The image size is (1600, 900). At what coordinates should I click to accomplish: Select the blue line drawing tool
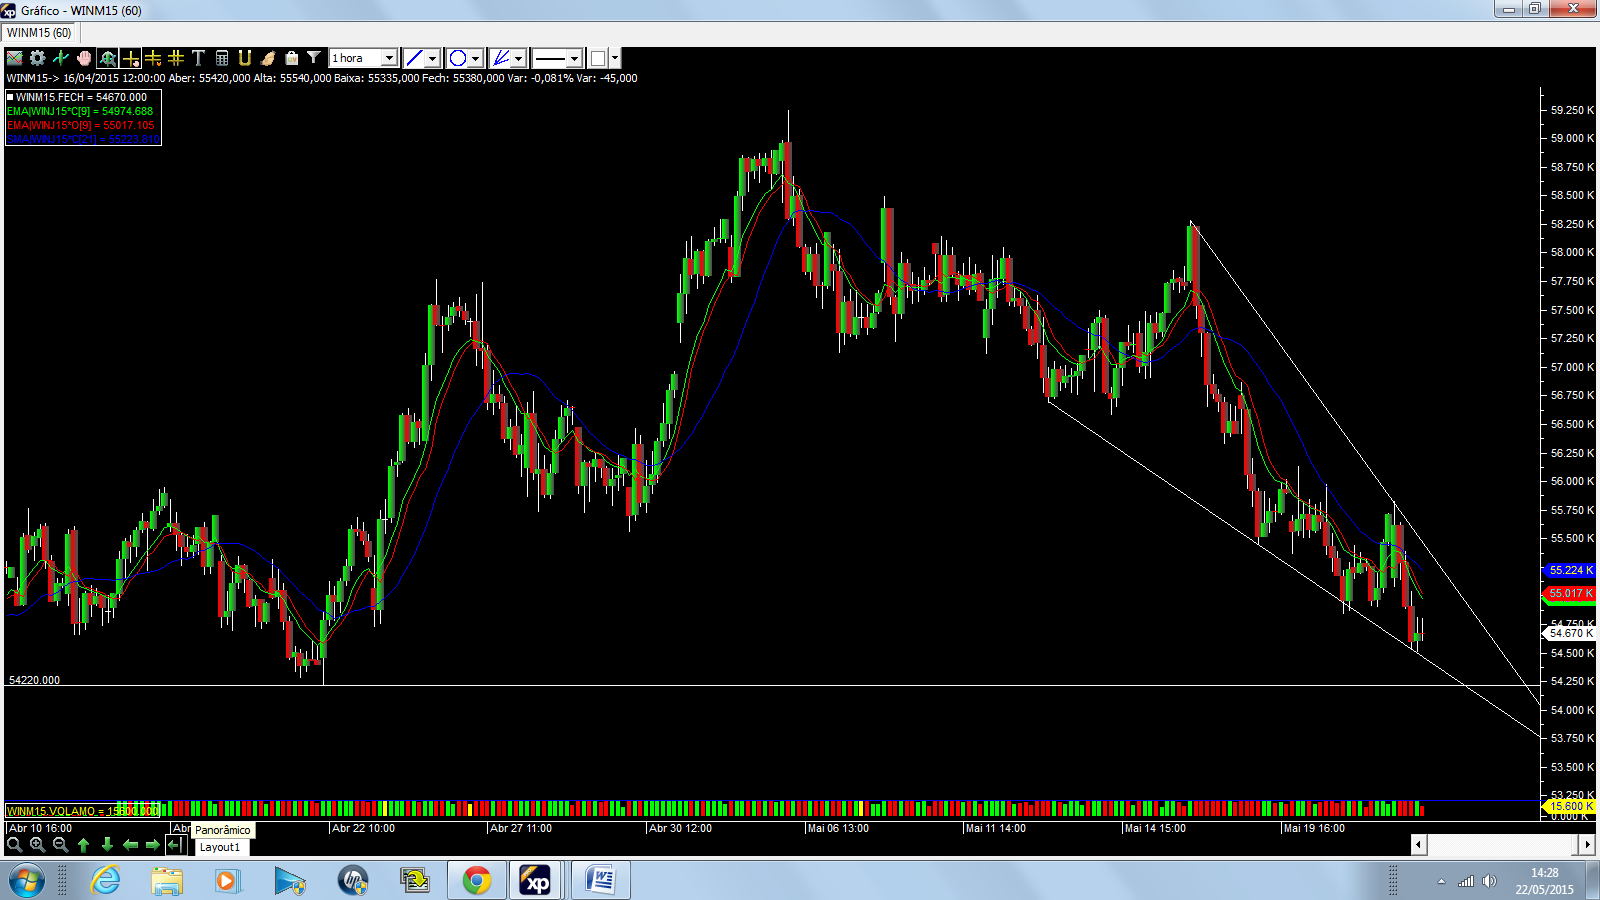(x=414, y=58)
